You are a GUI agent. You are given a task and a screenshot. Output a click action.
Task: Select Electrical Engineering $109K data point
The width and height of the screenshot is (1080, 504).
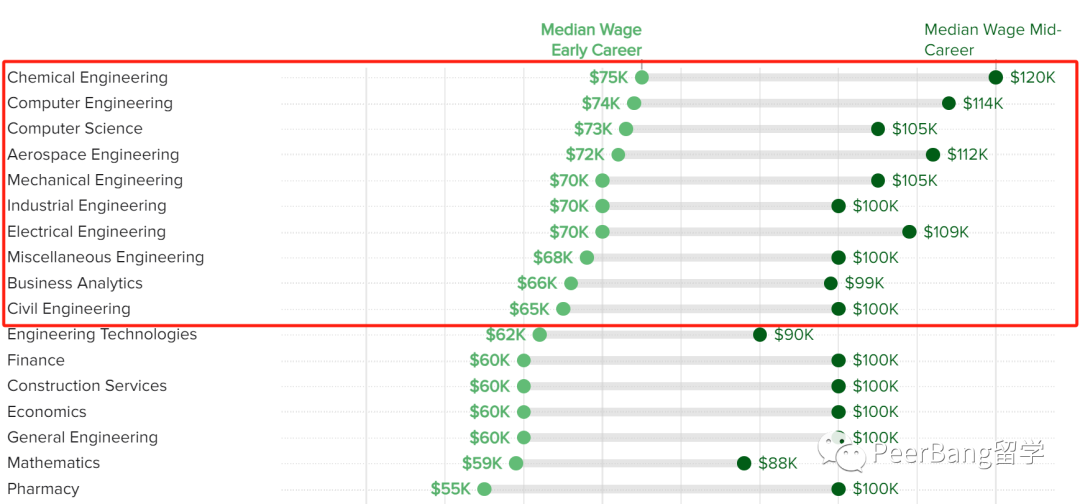coord(909,231)
